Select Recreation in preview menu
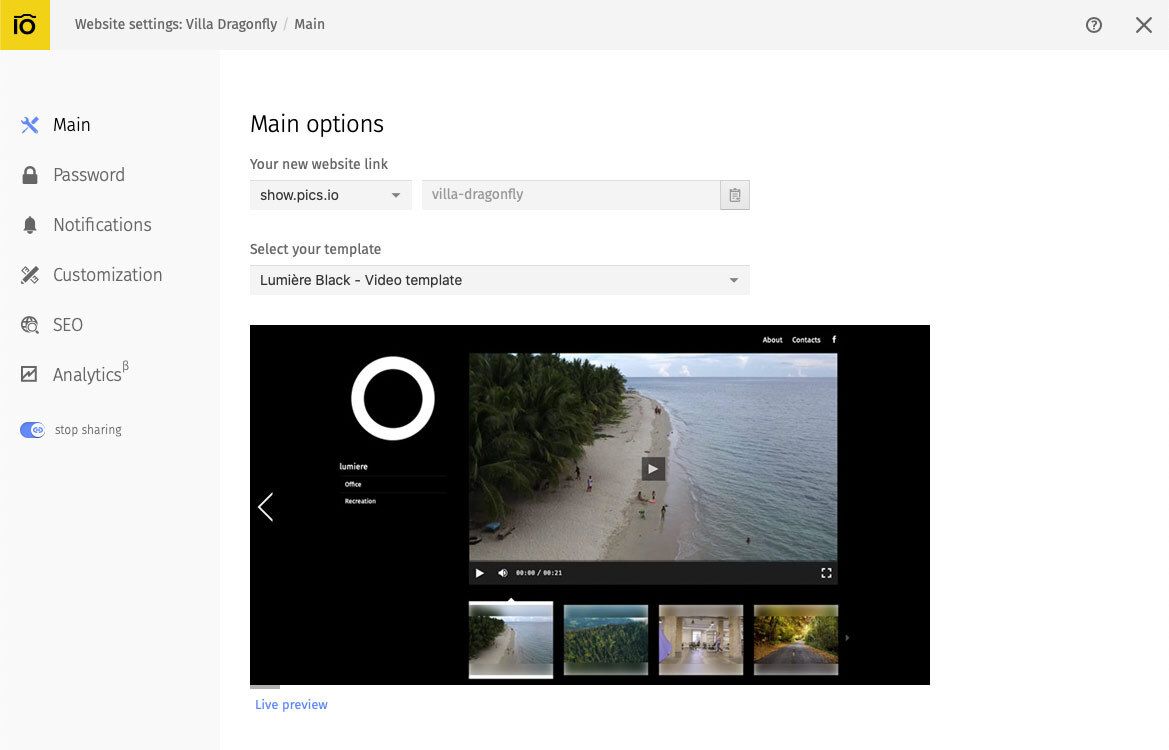The width and height of the screenshot is (1169, 750). coord(360,501)
